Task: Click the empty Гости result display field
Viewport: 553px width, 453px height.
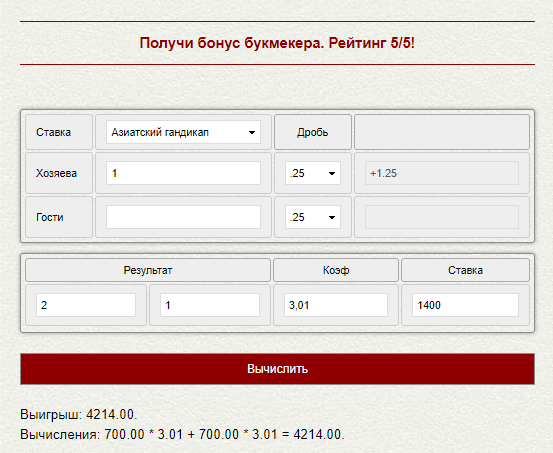Action: click(x=442, y=217)
